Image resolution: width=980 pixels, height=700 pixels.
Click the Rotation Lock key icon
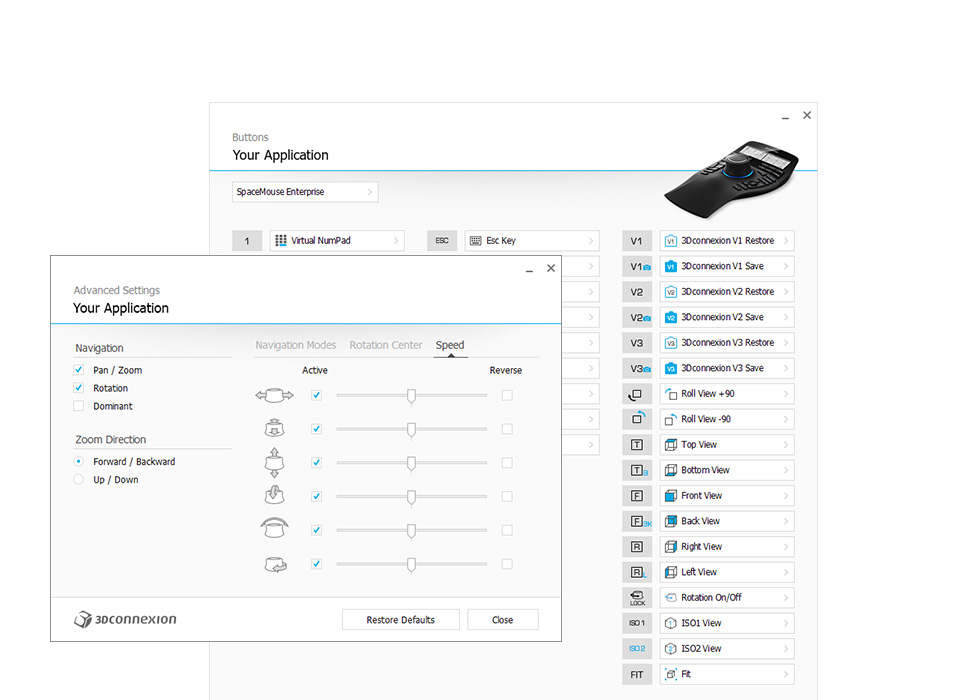pos(637,598)
